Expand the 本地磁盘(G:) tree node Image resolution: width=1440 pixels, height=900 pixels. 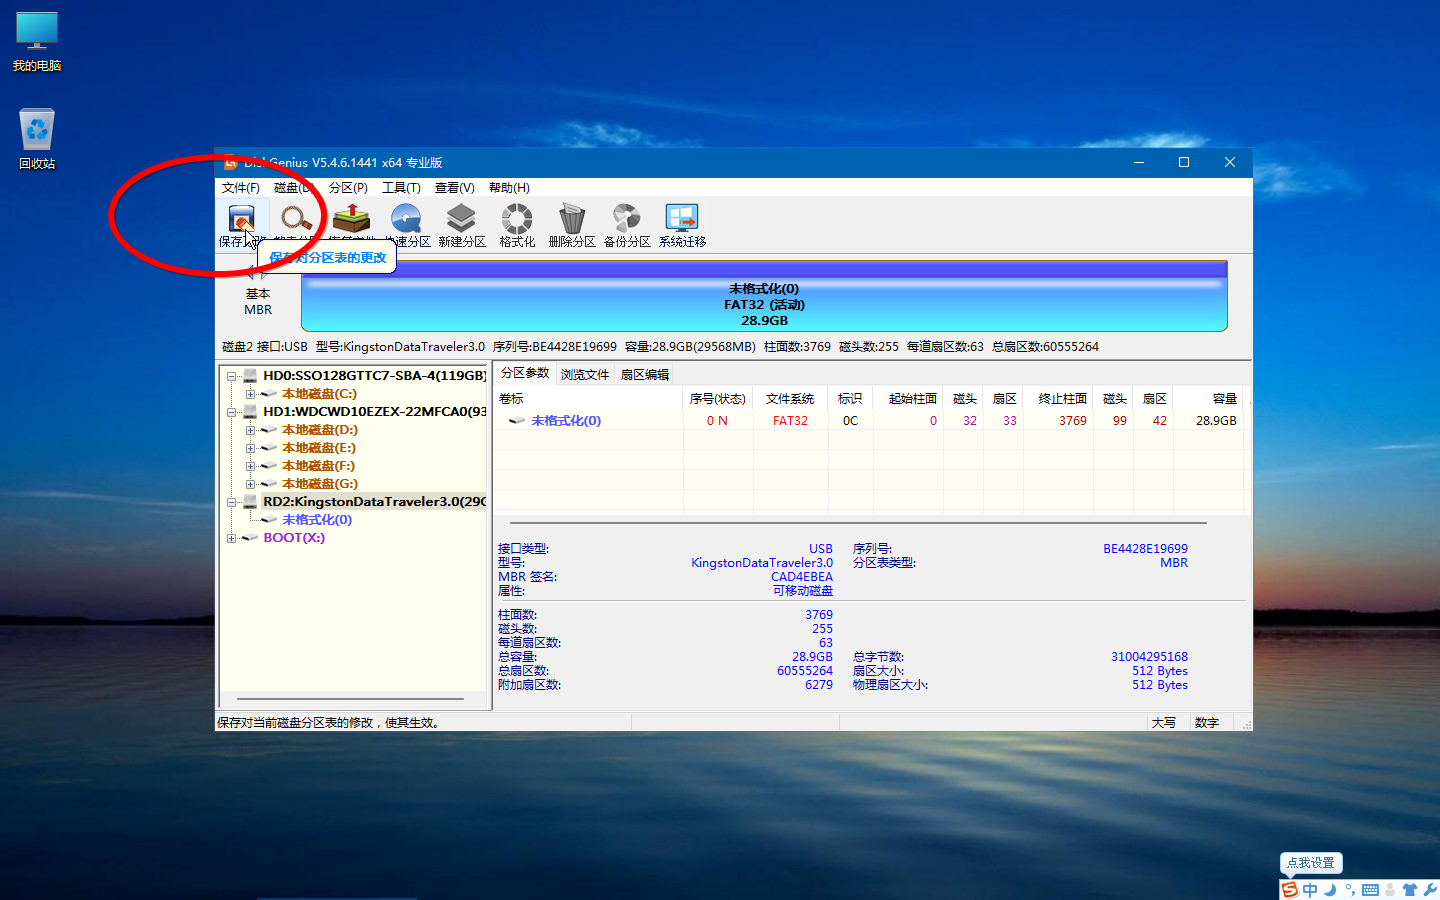[x=250, y=484]
